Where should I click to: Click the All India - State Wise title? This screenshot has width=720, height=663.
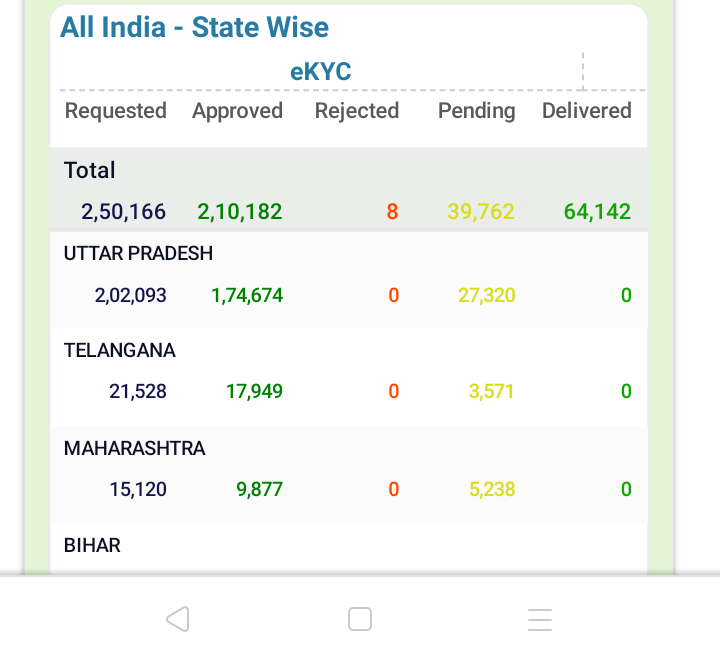195,27
